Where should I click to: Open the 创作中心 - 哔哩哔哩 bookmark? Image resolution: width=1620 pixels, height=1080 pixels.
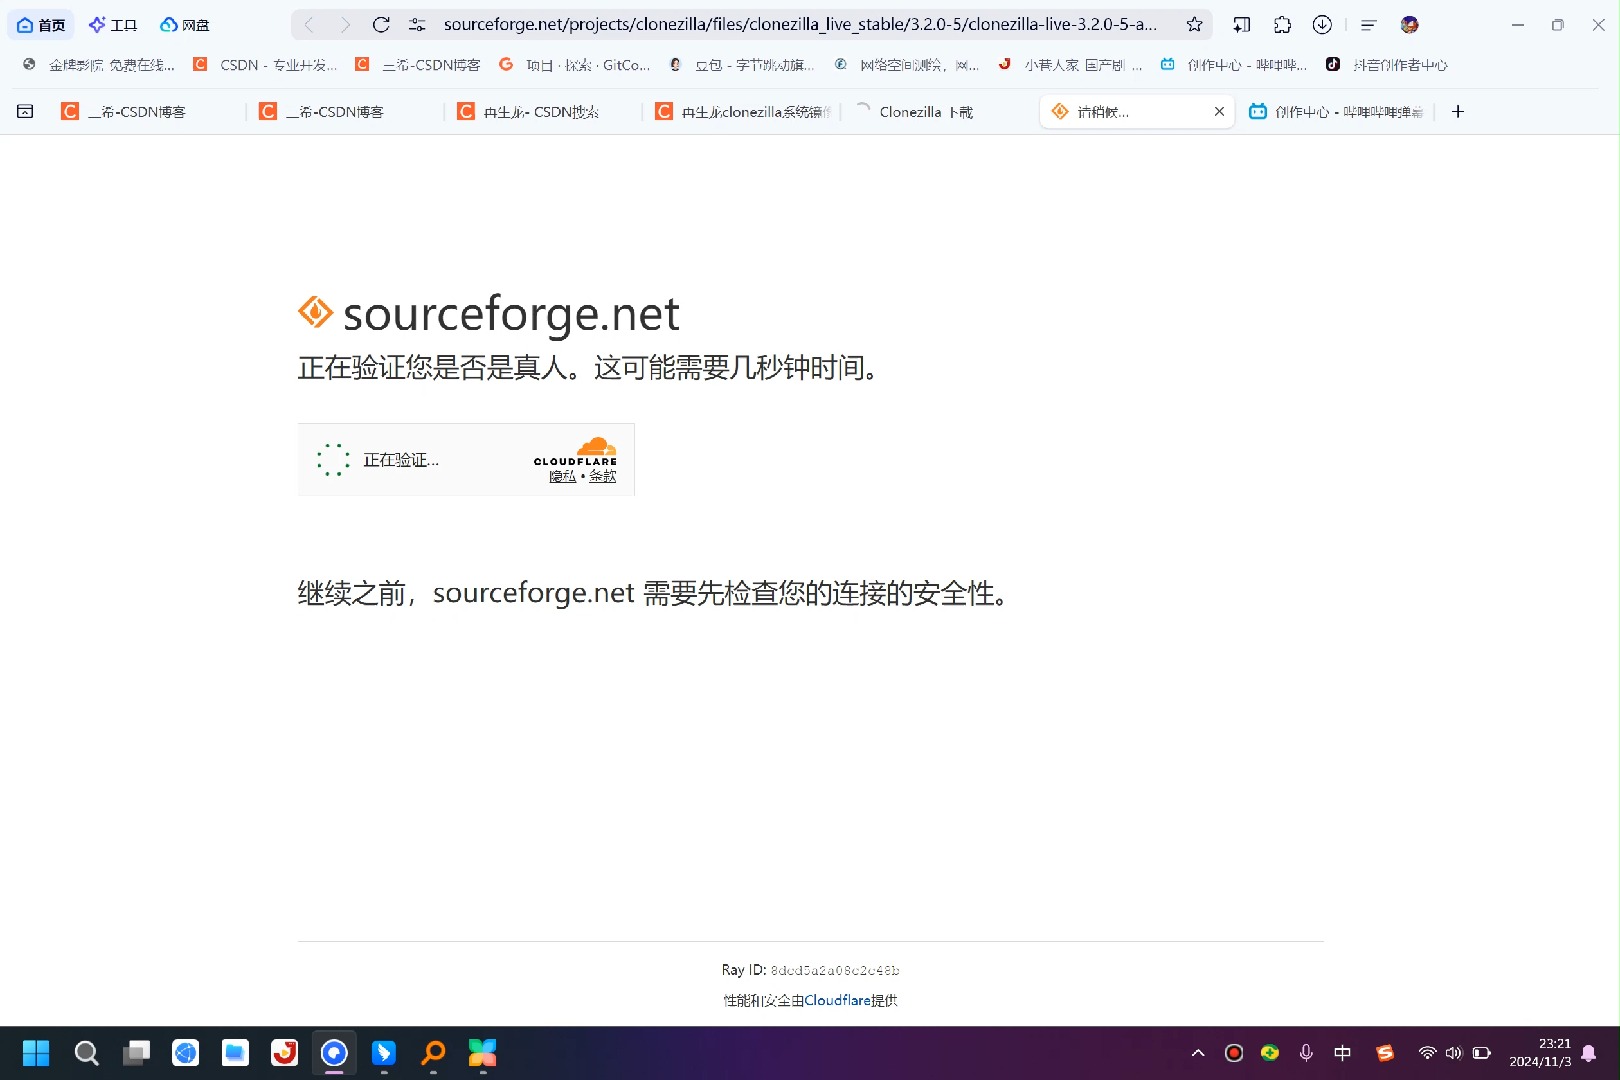coord(1234,65)
